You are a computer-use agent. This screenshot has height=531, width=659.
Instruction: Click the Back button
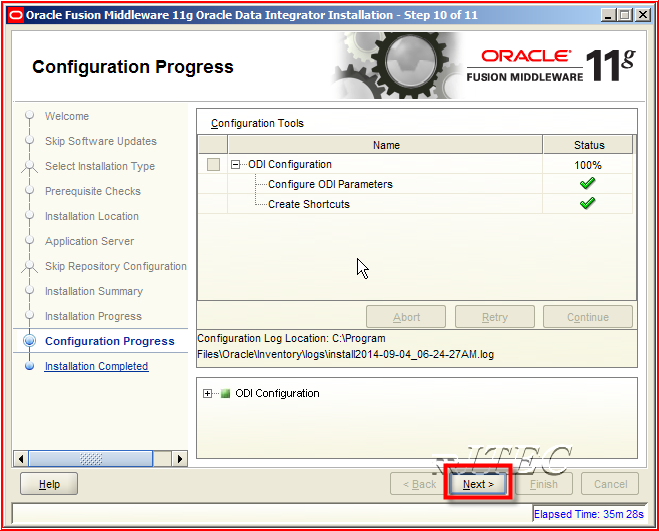click(x=419, y=484)
